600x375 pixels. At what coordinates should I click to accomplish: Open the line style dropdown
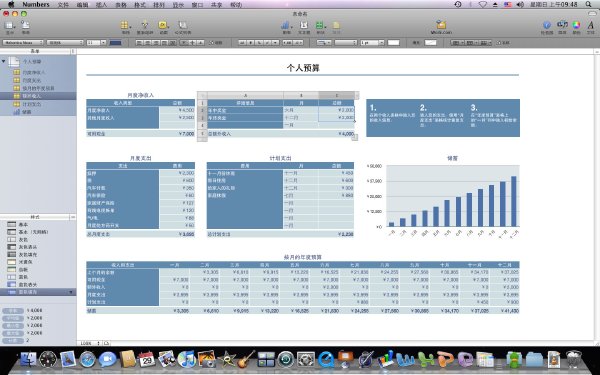[346, 43]
